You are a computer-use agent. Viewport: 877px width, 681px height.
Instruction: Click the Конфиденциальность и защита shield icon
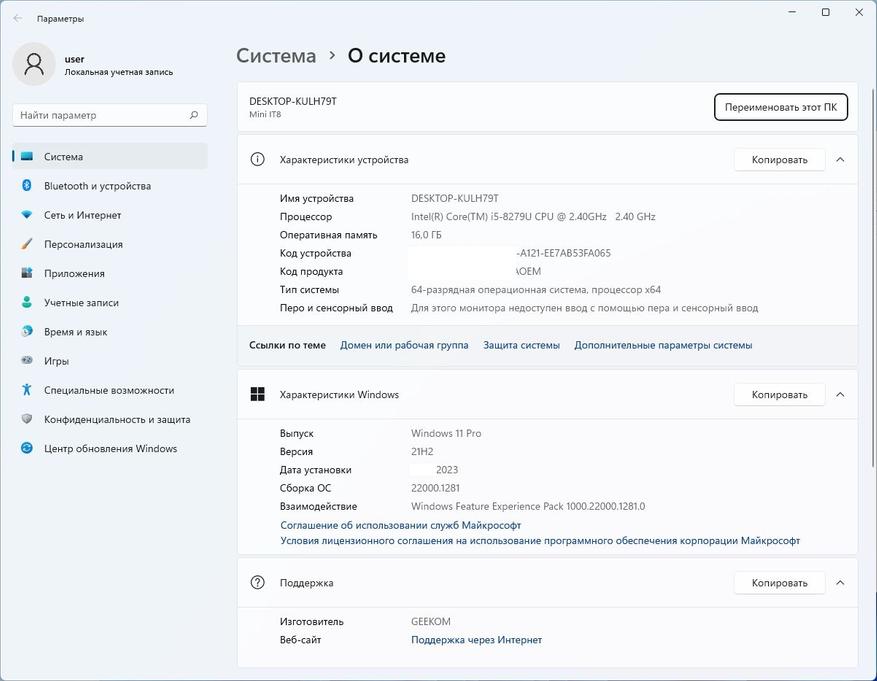click(27, 419)
